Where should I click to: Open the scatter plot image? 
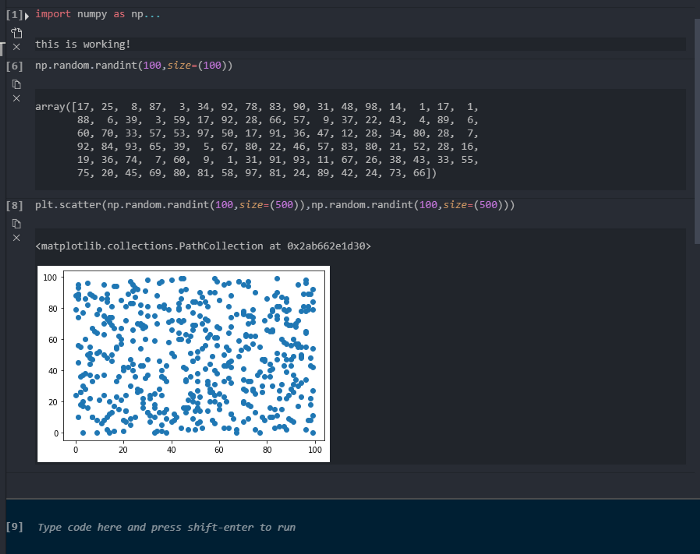(x=183, y=364)
